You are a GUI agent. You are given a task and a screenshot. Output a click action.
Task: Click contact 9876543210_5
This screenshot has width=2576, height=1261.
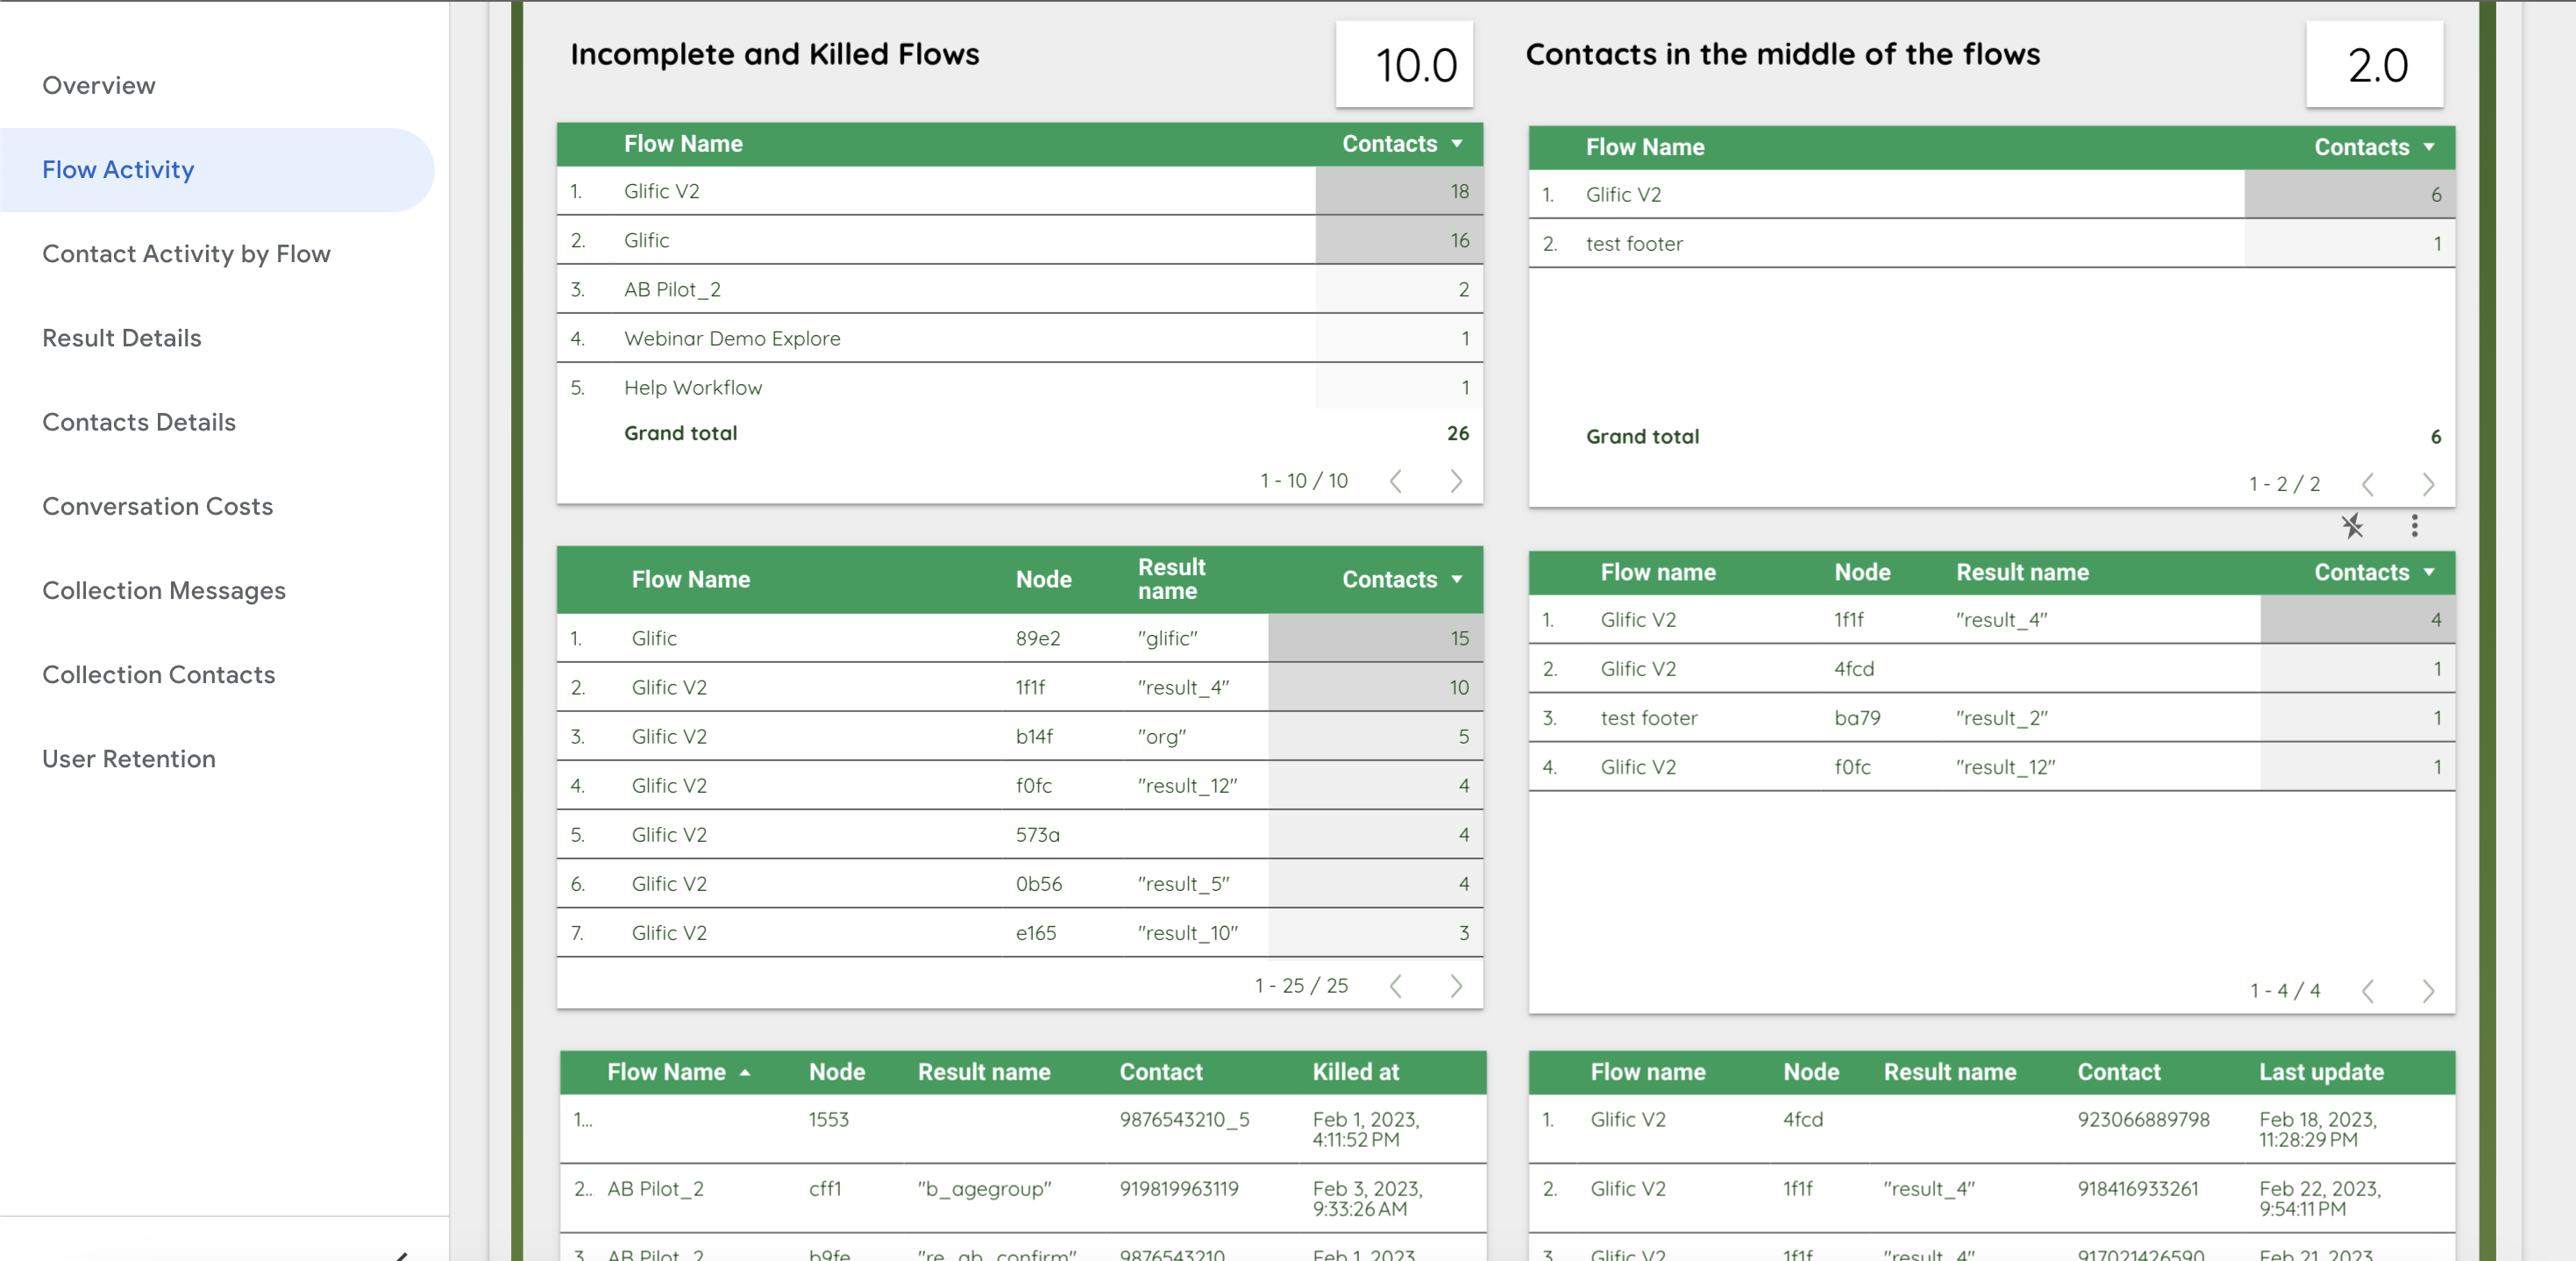(1184, 1119)
